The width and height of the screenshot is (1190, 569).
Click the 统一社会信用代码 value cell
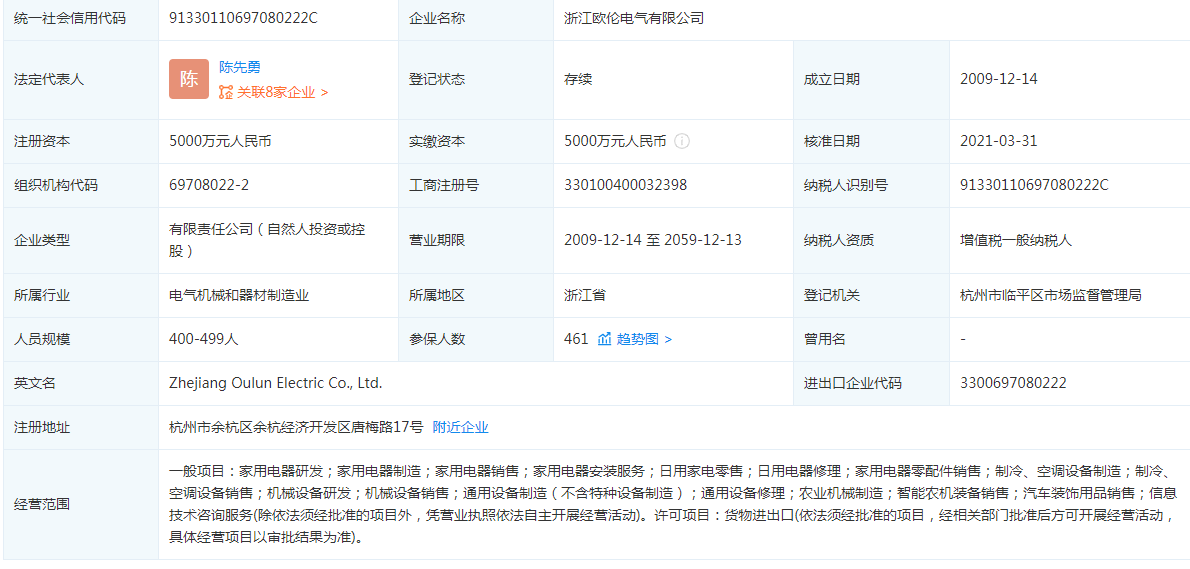(x=243, y=18)
